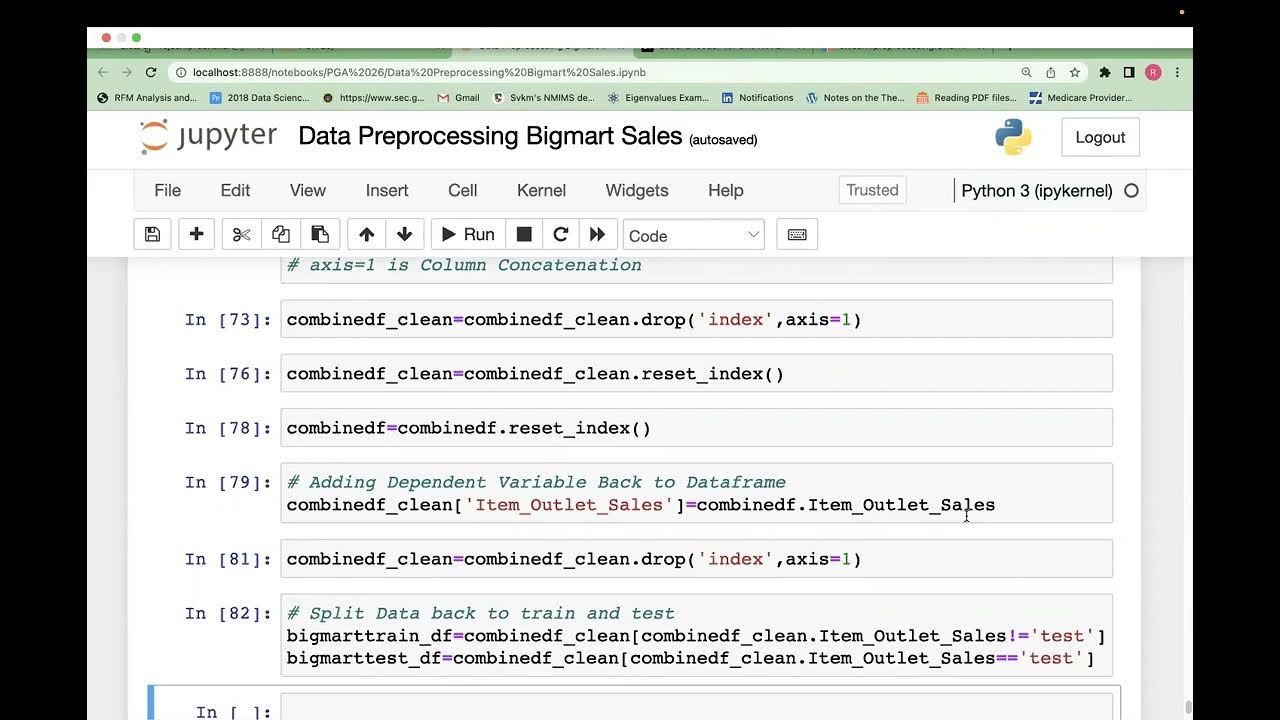Insert a cell below with the plus icon
1280x720 pixels.
196,235
